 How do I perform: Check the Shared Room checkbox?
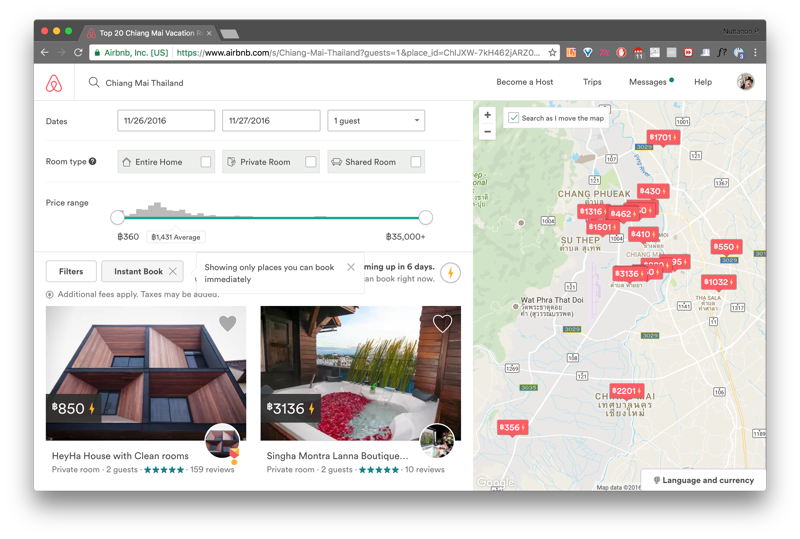416,162
